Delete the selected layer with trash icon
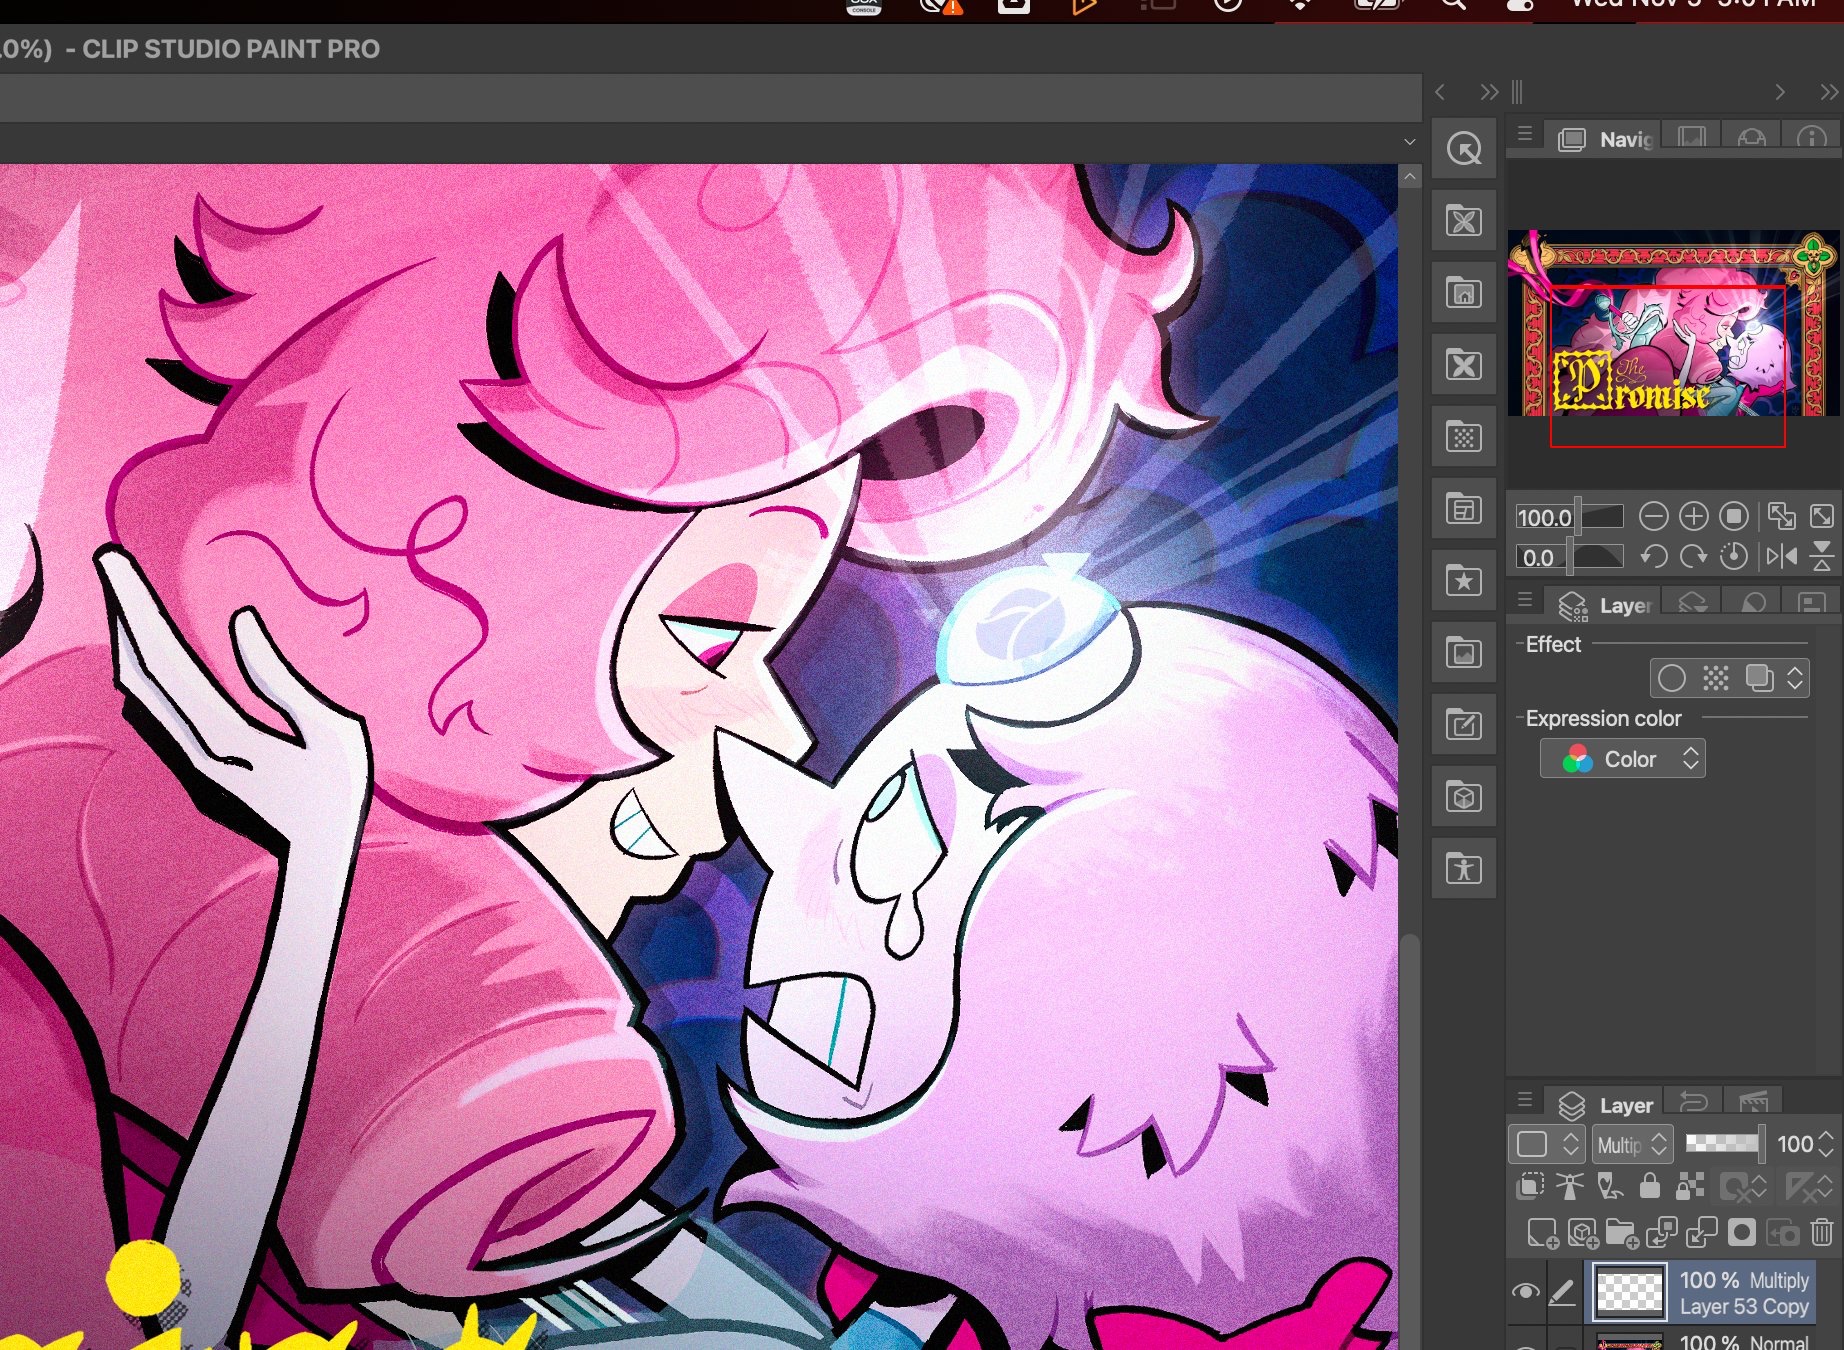Screen dimensions: 1844x1350 pos(1822,1233)
